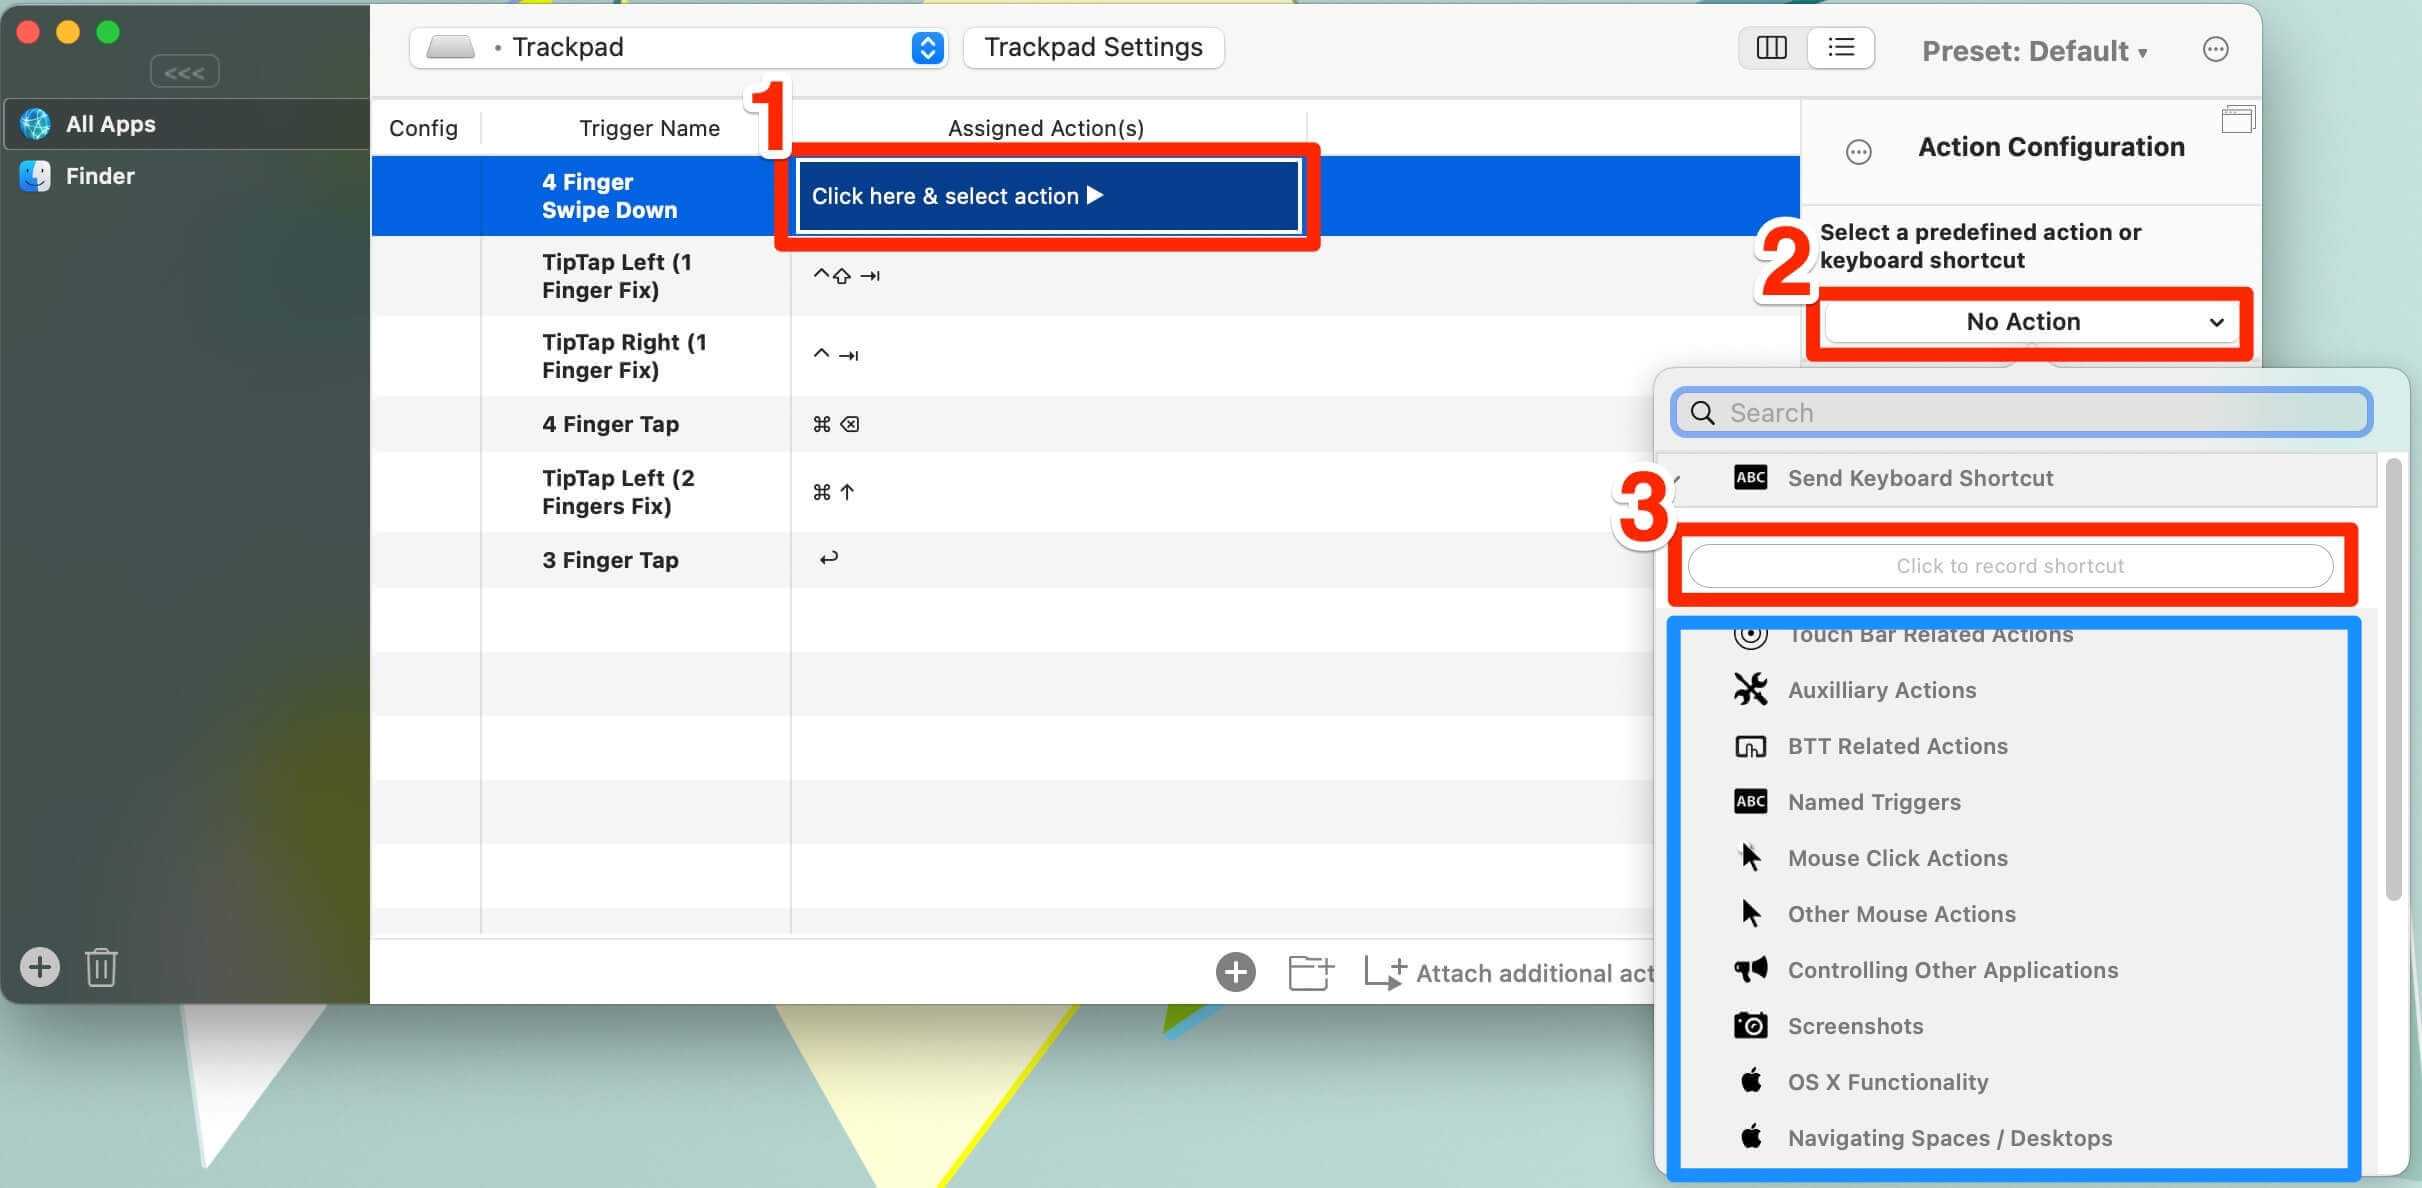
Task: Select Screenshots action category
Action: pyautogui.click(x=1855, y=1026)
